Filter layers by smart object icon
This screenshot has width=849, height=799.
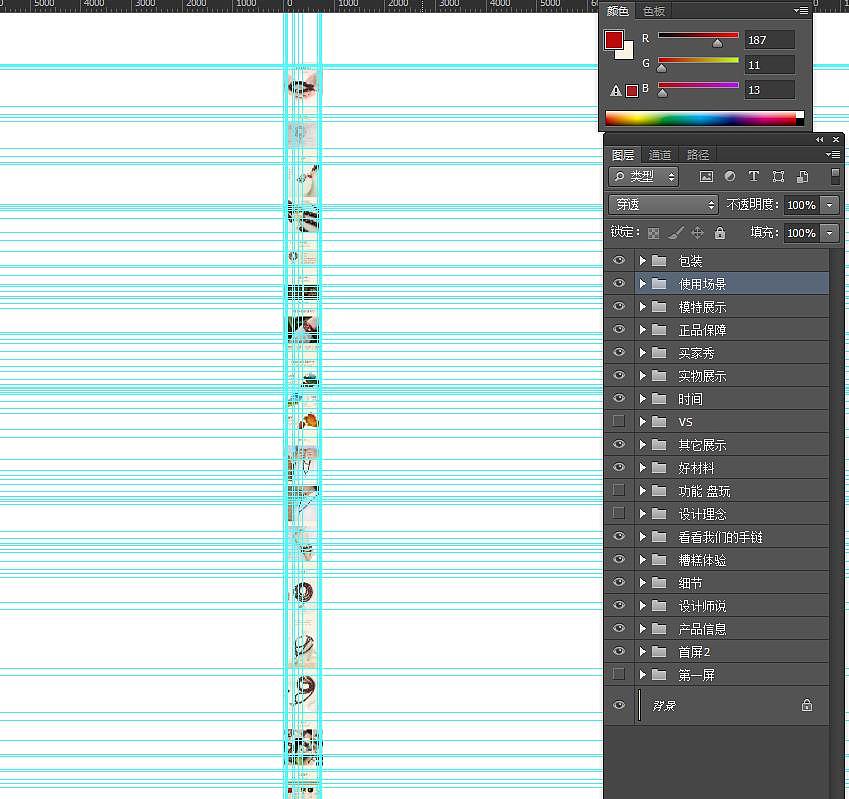point(802,176)
